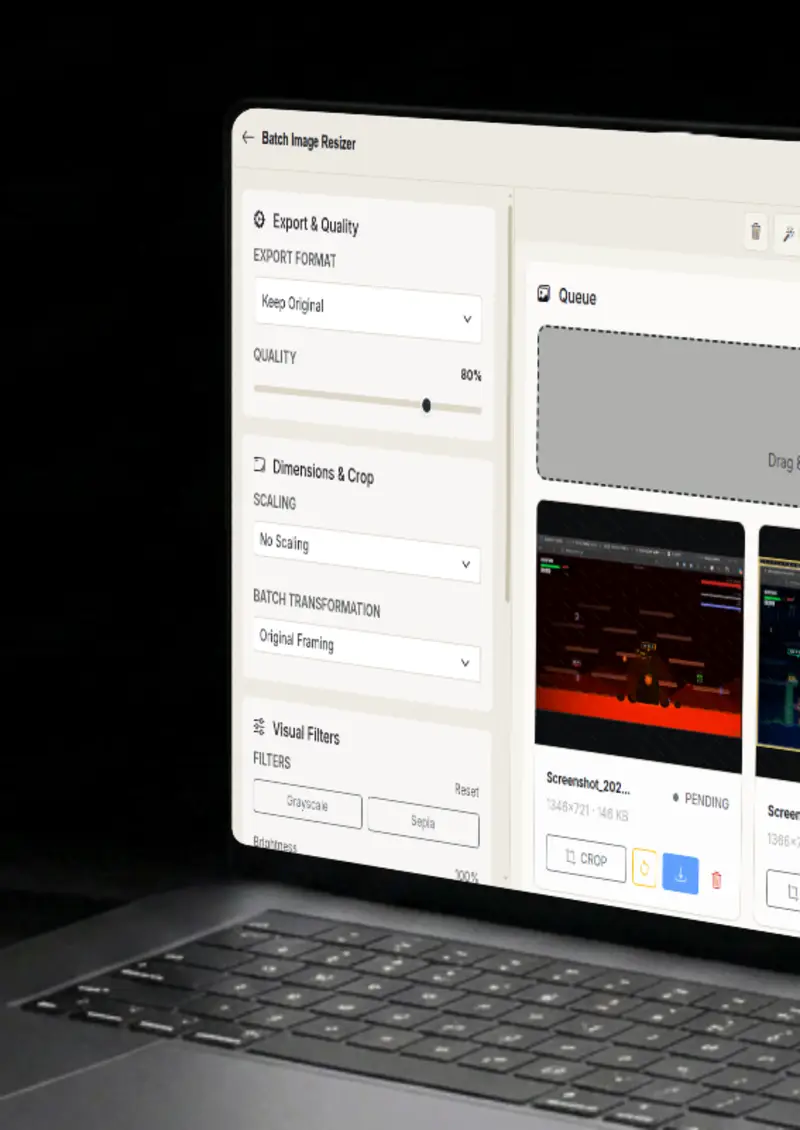Go back using the arrow beside Batch Image Resizer

click(x=248, y=137)
